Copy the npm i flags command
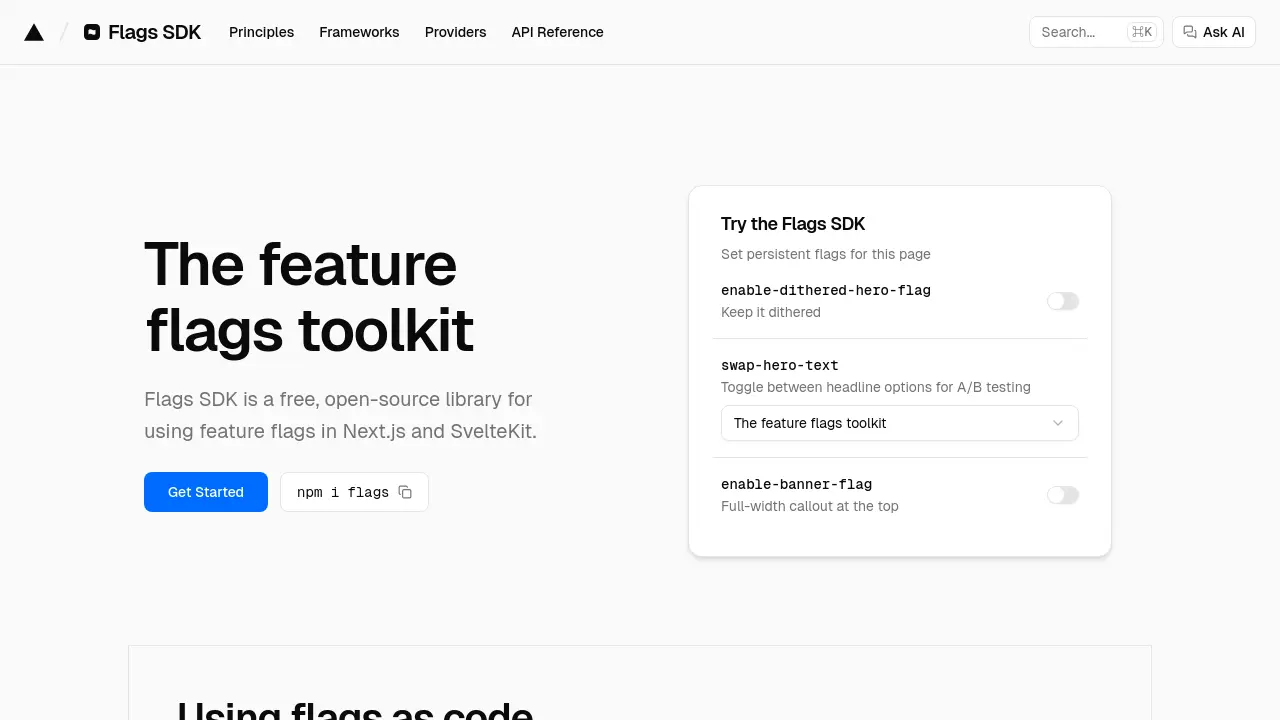This screenshot has width=1280, height=720. [x=405, y=492]
